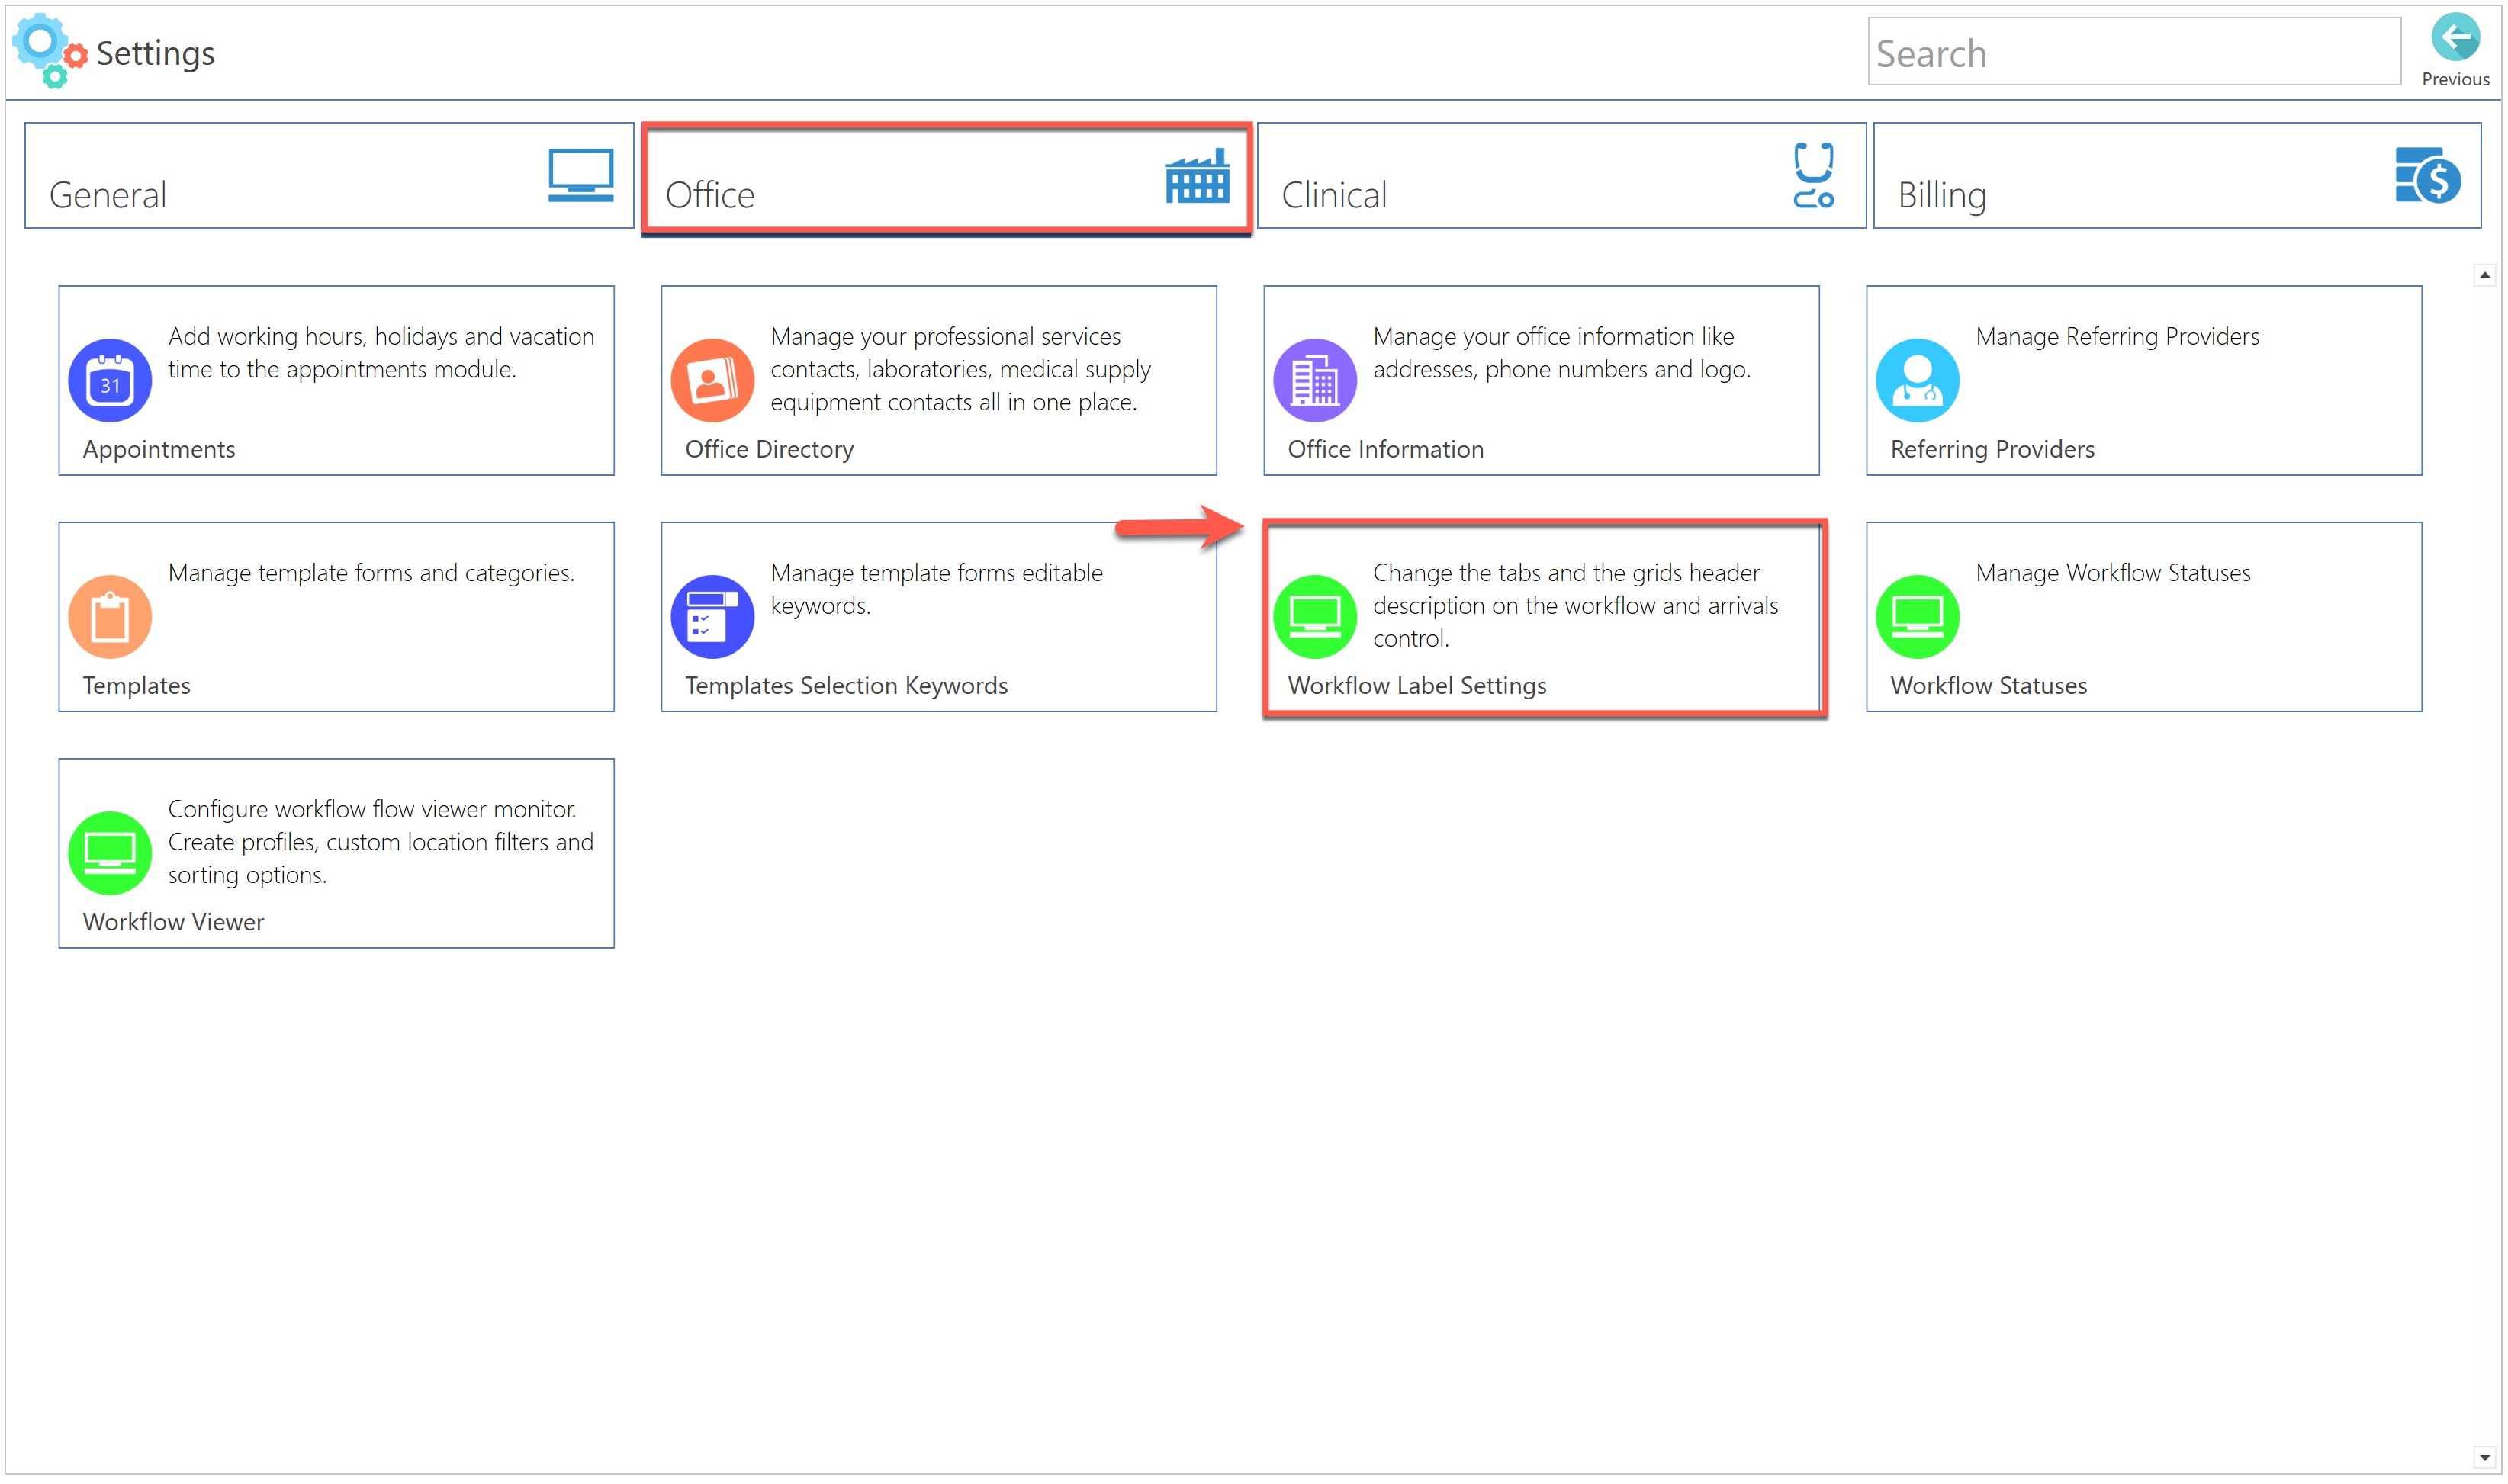Select the Office settings tab
The image size is (2508, 1484).
click(x=945, y=176)
